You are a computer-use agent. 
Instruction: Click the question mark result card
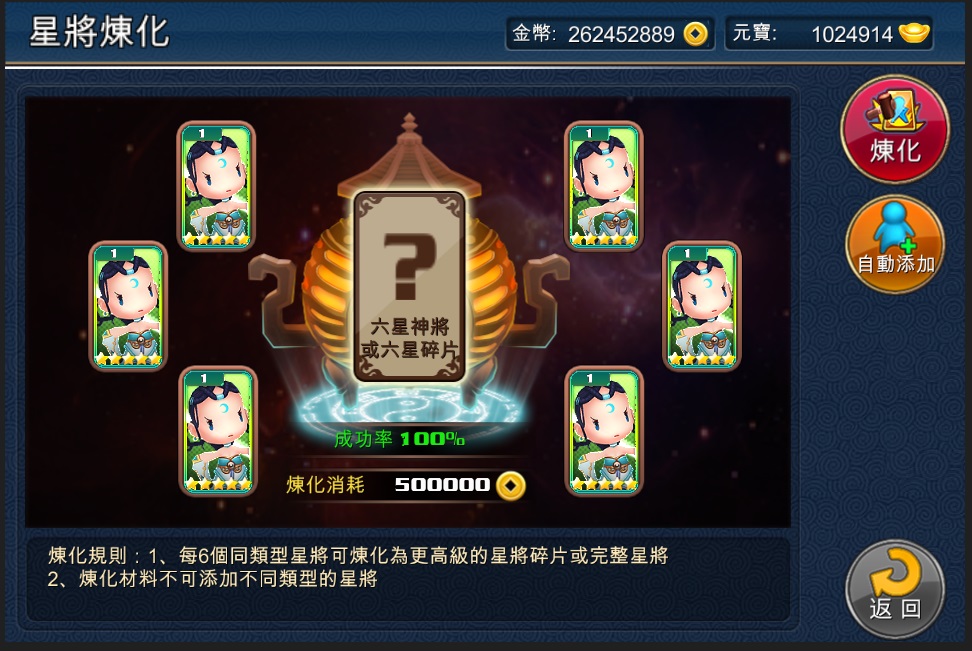(x=409, y=286)
